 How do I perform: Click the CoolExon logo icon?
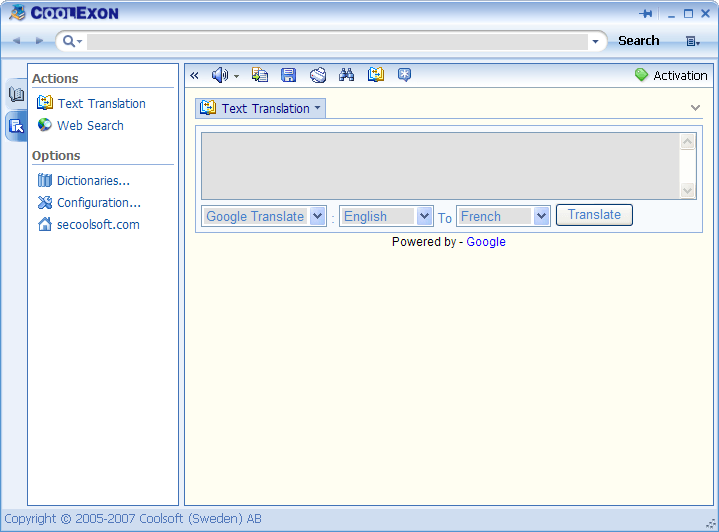(x=17, y=12)
